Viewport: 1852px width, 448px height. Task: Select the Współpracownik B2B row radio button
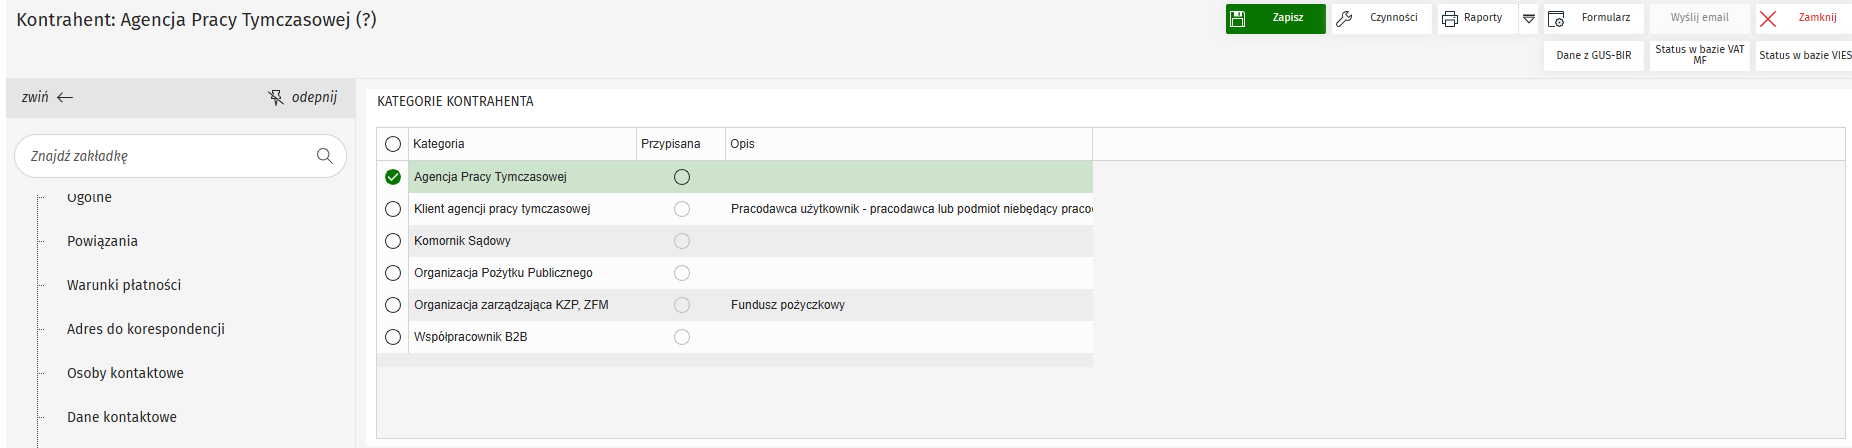pos(393,337)
